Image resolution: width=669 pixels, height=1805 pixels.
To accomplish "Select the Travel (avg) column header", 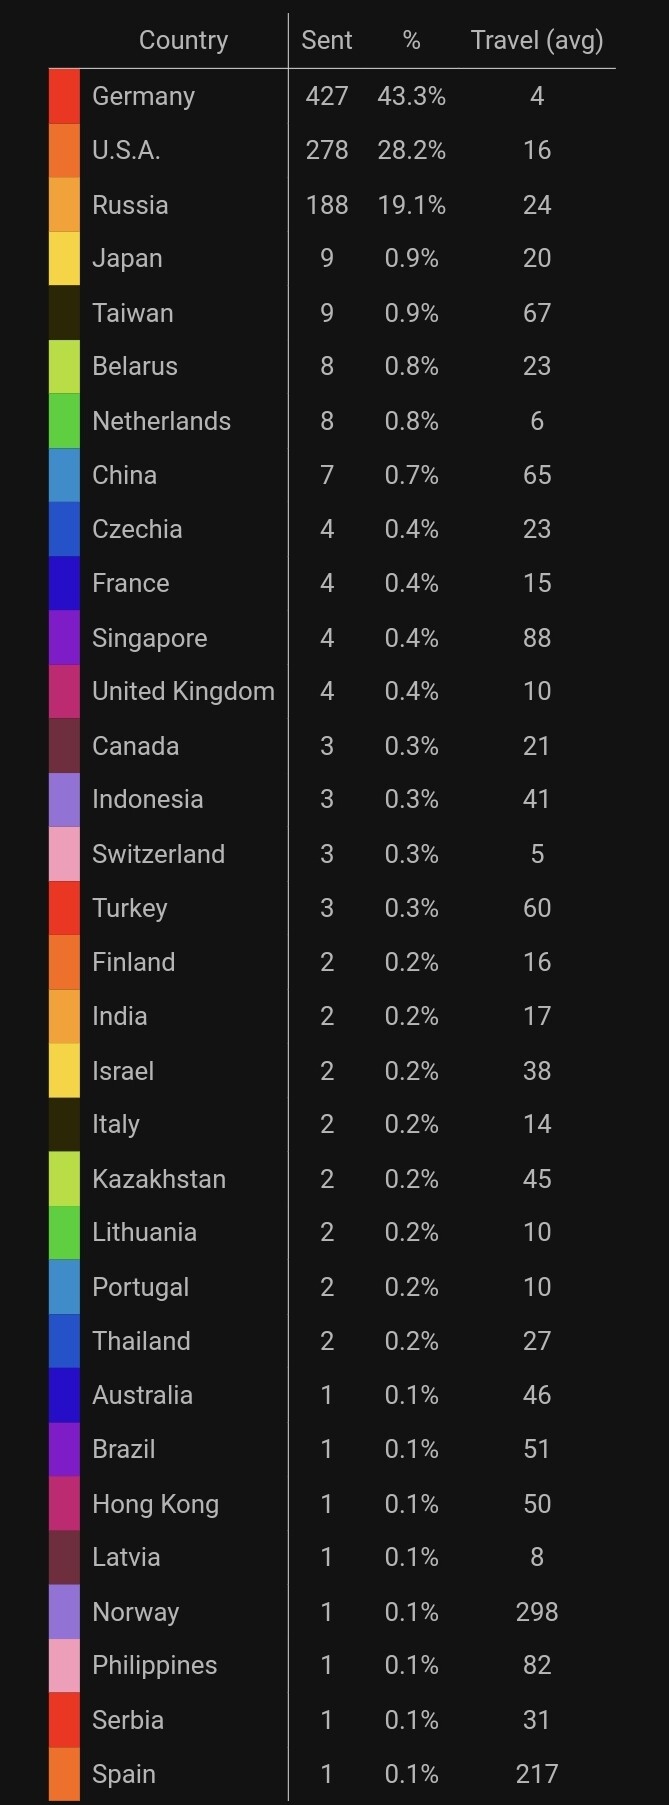I will pos(537,40).
